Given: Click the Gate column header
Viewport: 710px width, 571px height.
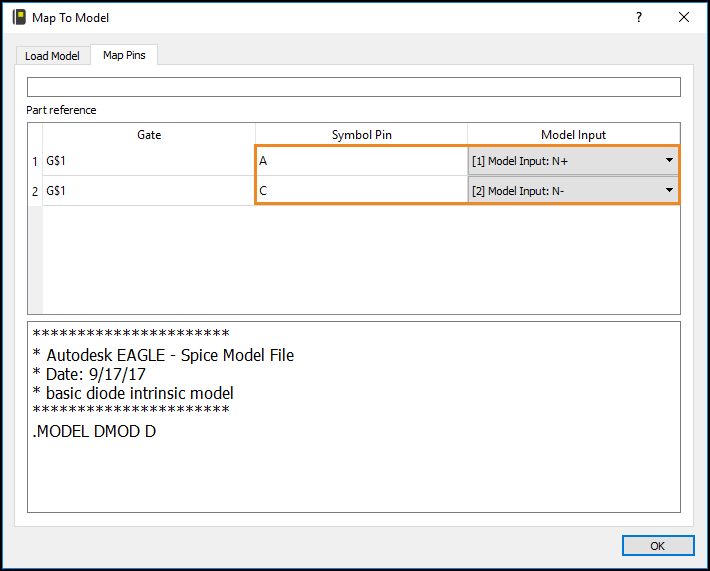Looking at the screenshot, I should click(x=149, y=134).
